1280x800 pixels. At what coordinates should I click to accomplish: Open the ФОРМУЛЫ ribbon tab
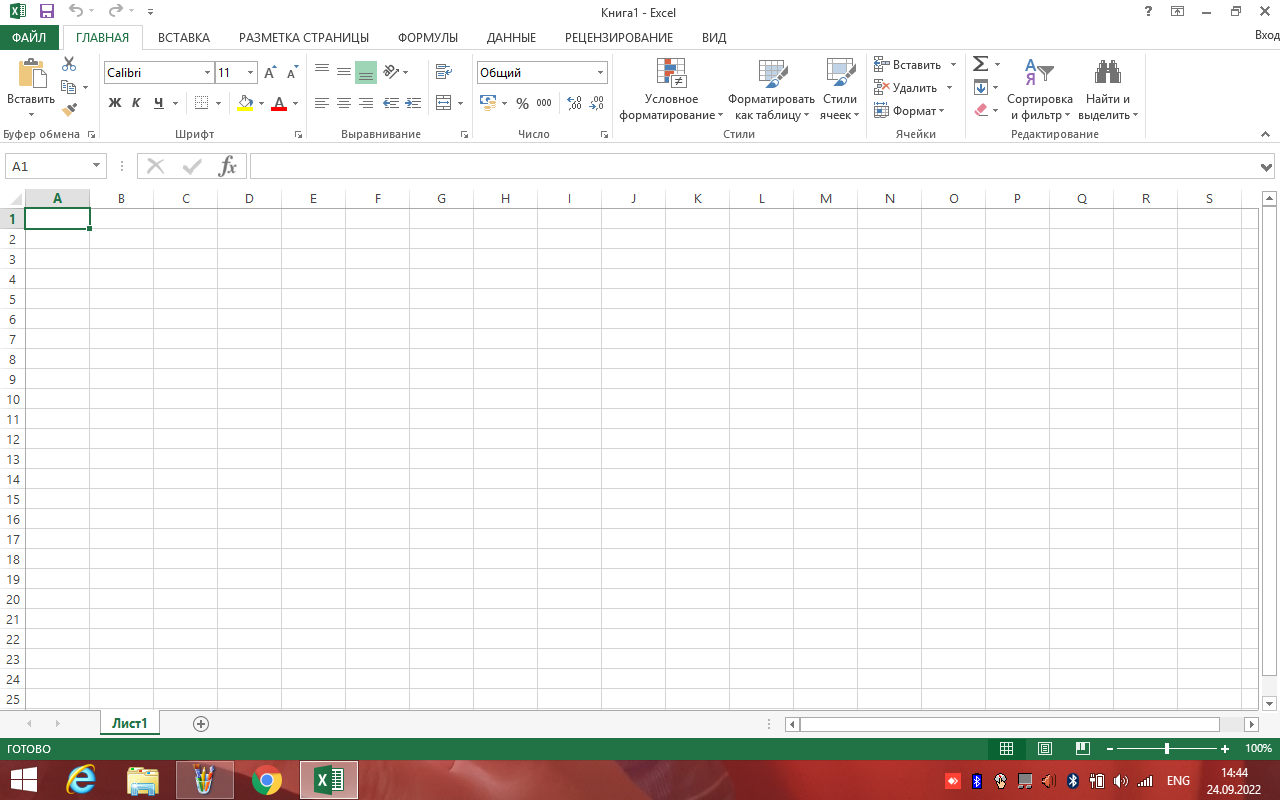(x=427, y=38)
